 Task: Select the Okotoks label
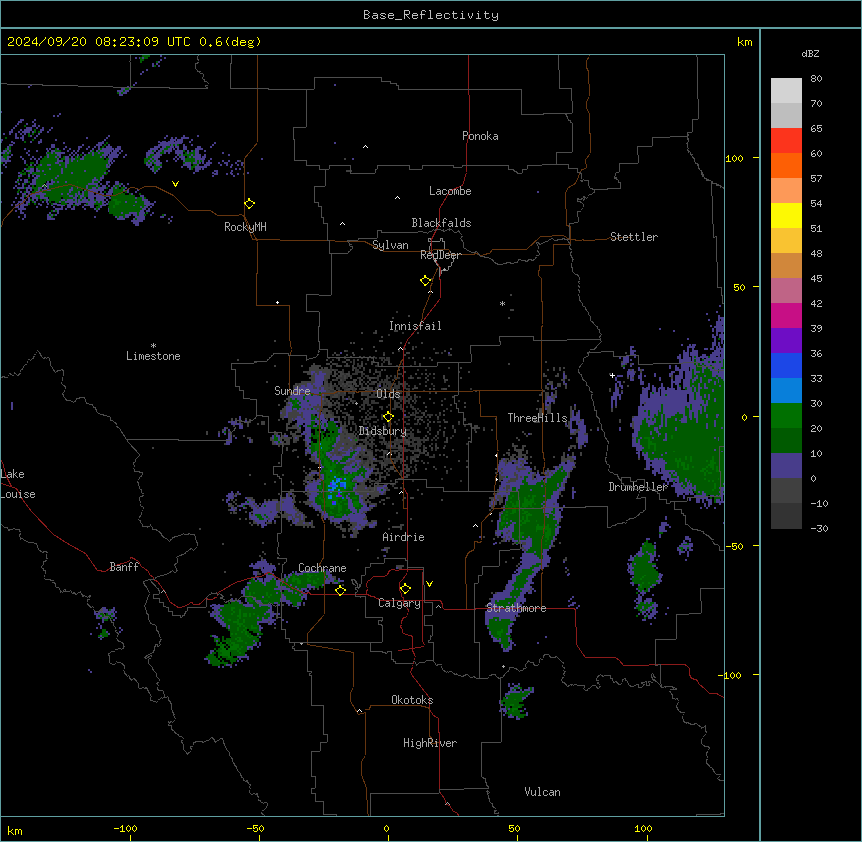coord(412,700)
